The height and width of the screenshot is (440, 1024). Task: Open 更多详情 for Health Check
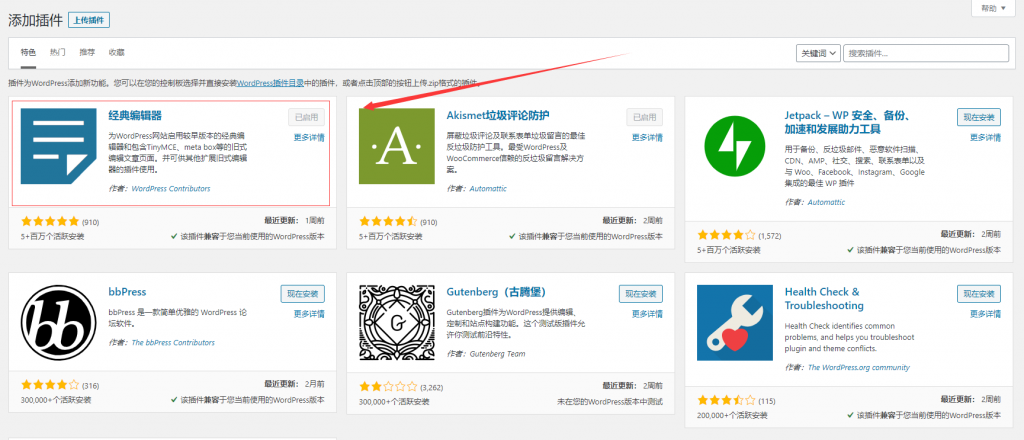(x=985, y=314)
